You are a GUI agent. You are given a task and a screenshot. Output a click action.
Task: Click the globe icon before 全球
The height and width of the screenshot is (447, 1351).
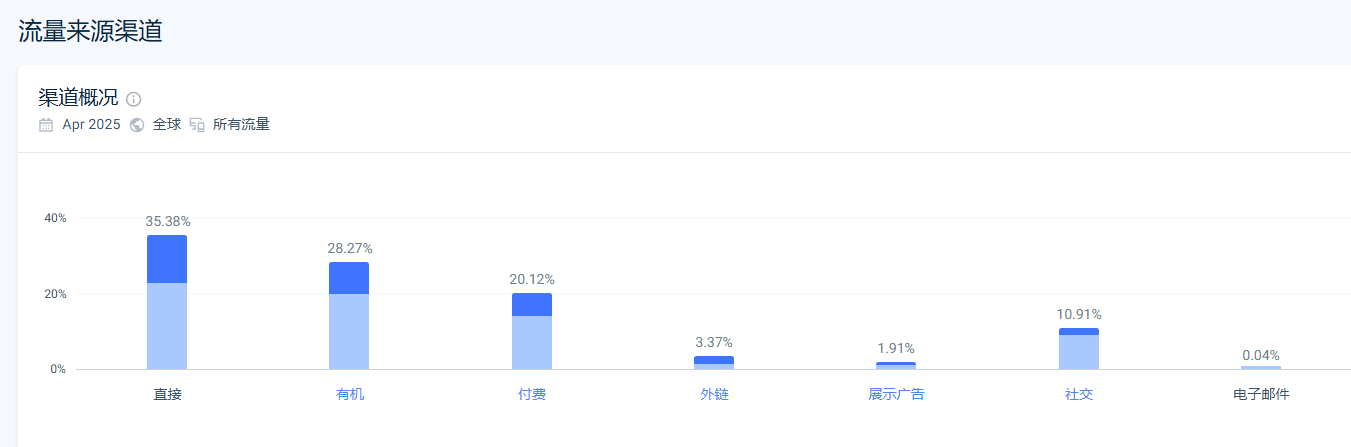(x=137, y=125)
